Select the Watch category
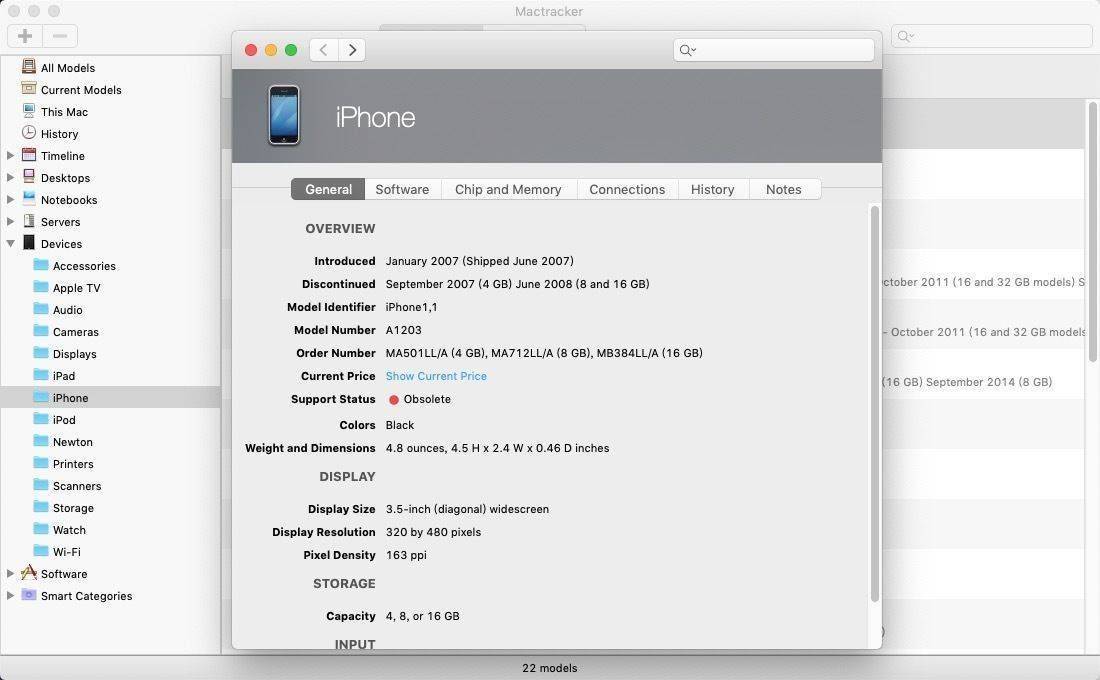The width and height of the screenshot is (1100, 680). [111, 530]
